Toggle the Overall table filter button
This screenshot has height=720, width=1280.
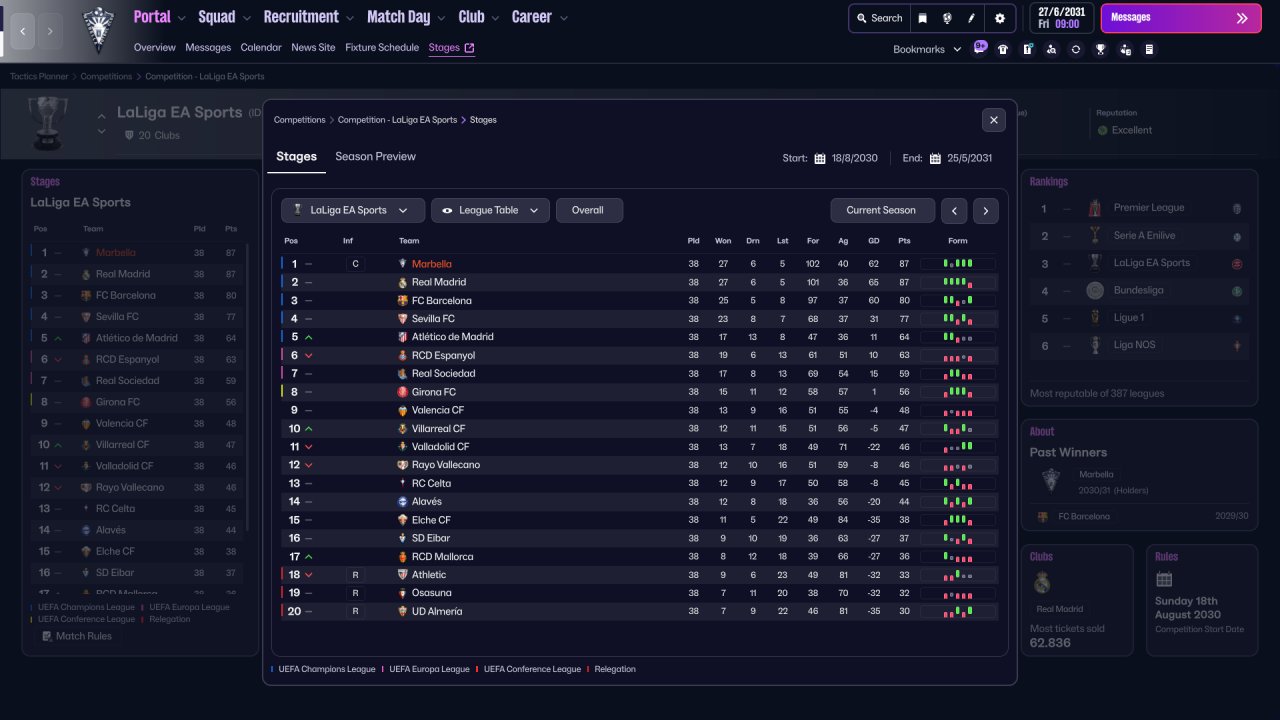click(589, 210)
